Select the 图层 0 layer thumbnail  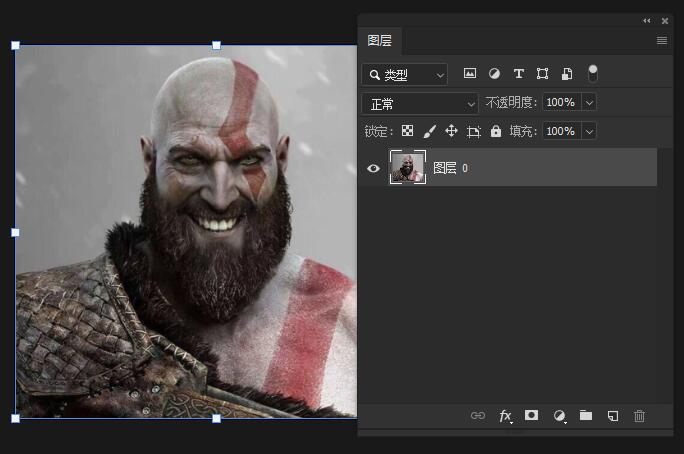[x=408, y=167]
